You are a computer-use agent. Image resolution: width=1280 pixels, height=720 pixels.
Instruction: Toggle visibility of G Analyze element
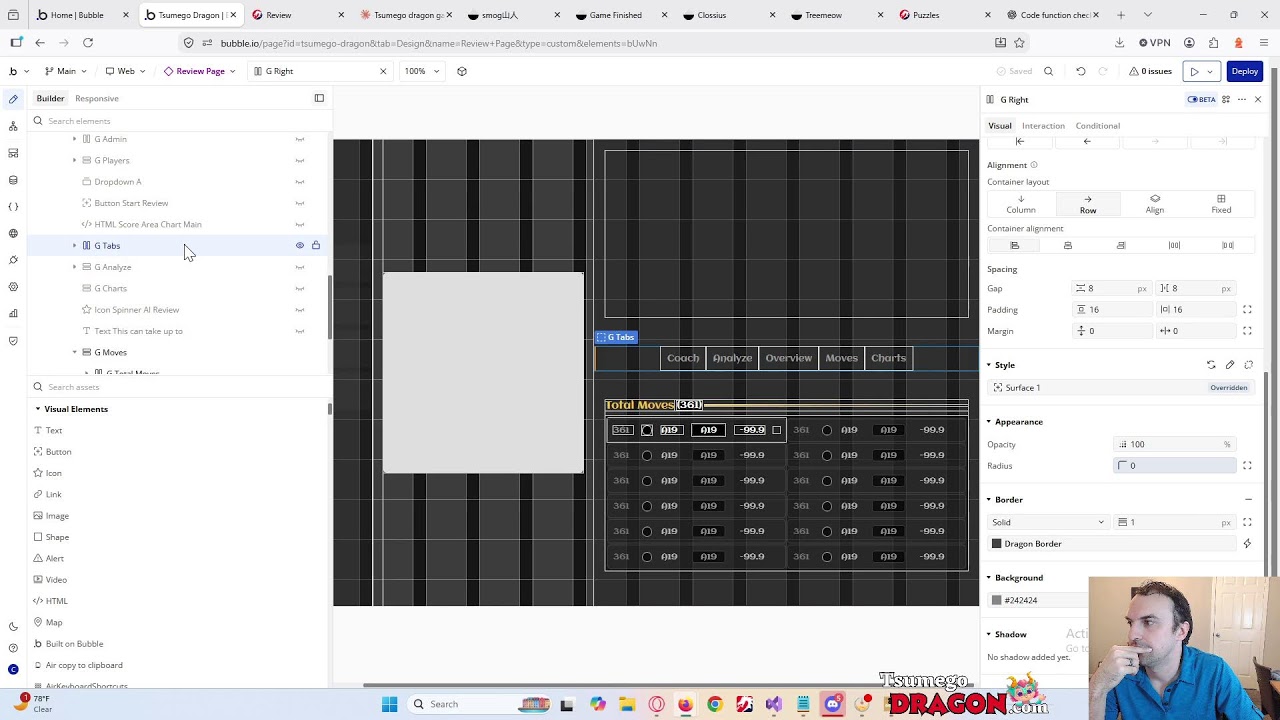(x=299, y=267)
